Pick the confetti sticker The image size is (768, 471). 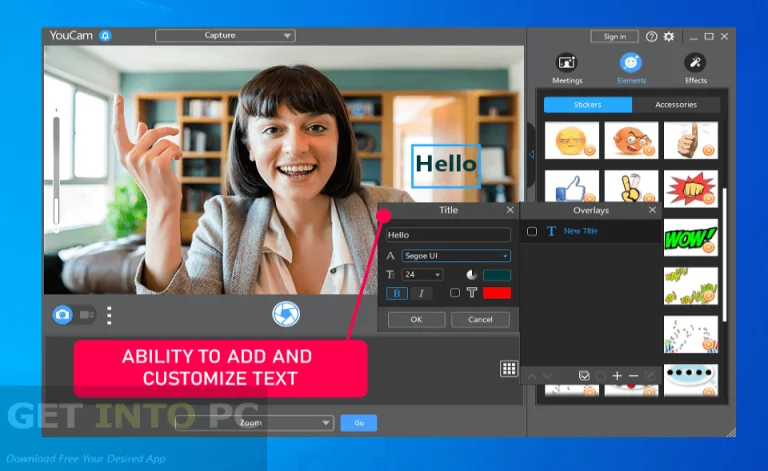(x=691, y=334)
